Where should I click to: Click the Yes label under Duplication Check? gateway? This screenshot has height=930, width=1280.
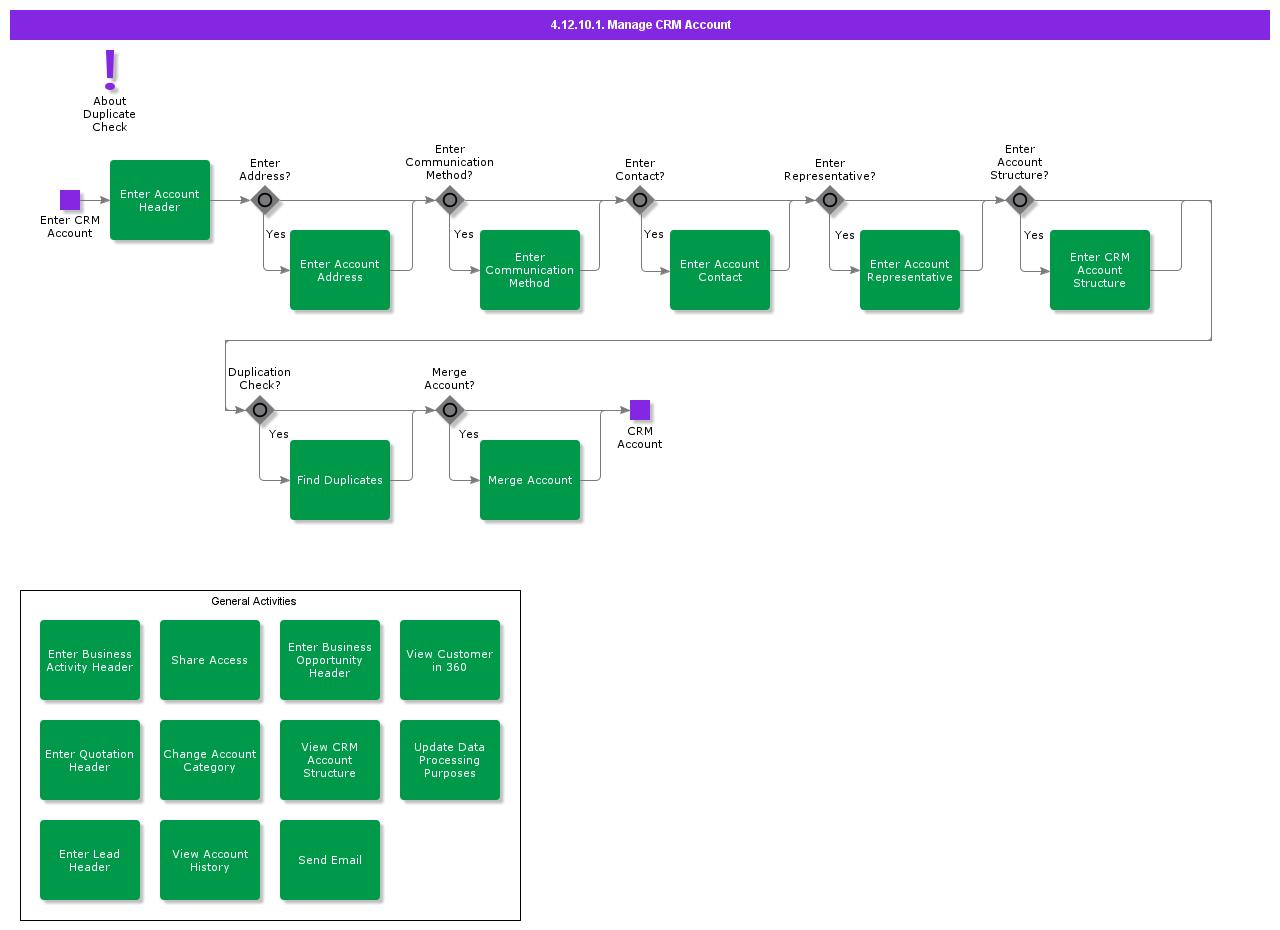[279, 434]
